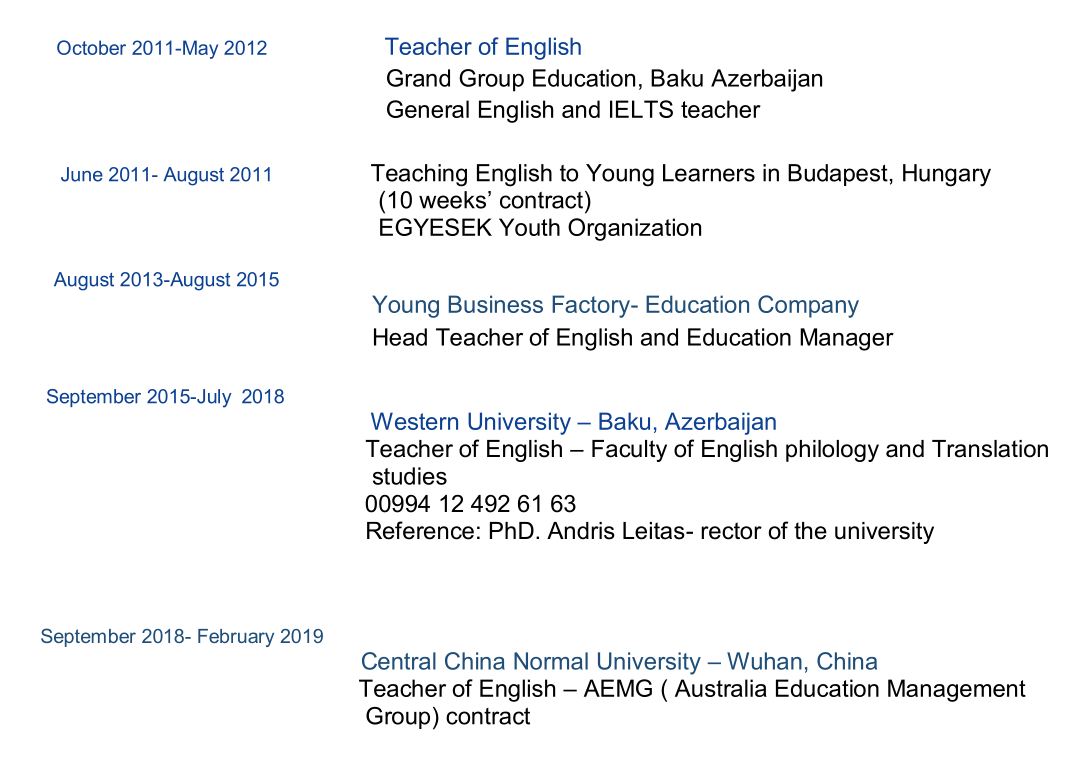Screen dimensions: 1079x760
Task: Click 'September 2018- February 2019' date
Action: tap(182, 637)
